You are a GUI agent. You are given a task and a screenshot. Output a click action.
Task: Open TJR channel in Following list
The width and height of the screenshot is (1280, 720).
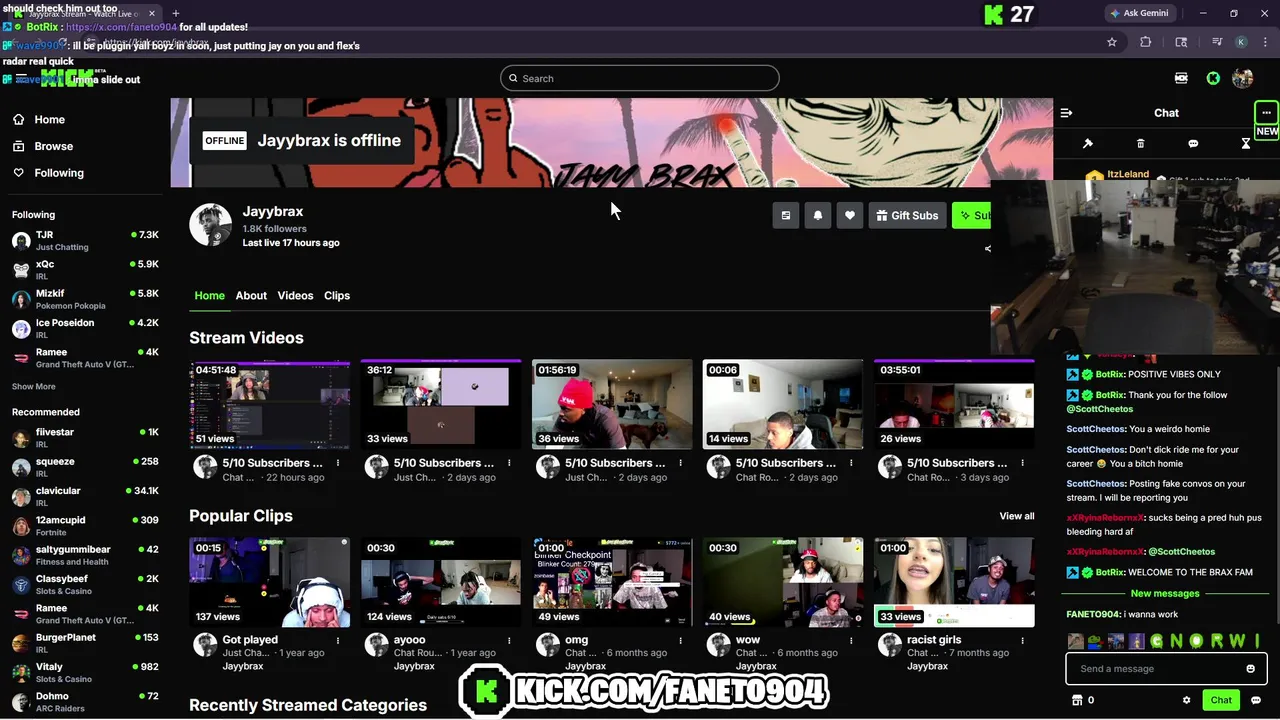point(85,240)
